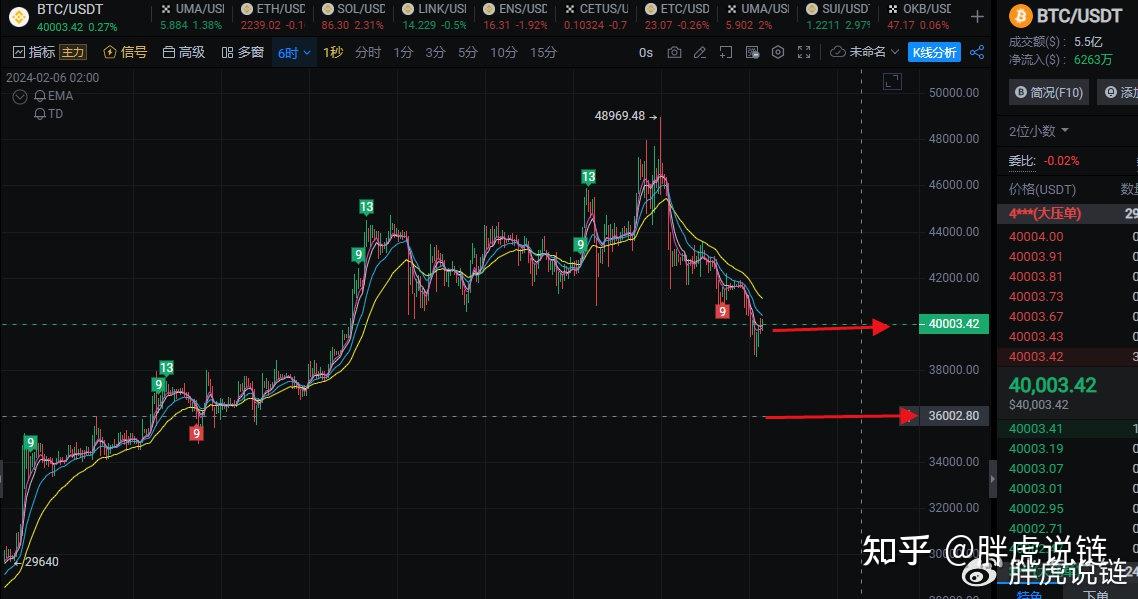Add a new ticker tab with plus
Viewport: 1138px width, 599px height.
[x=977, y=17]
